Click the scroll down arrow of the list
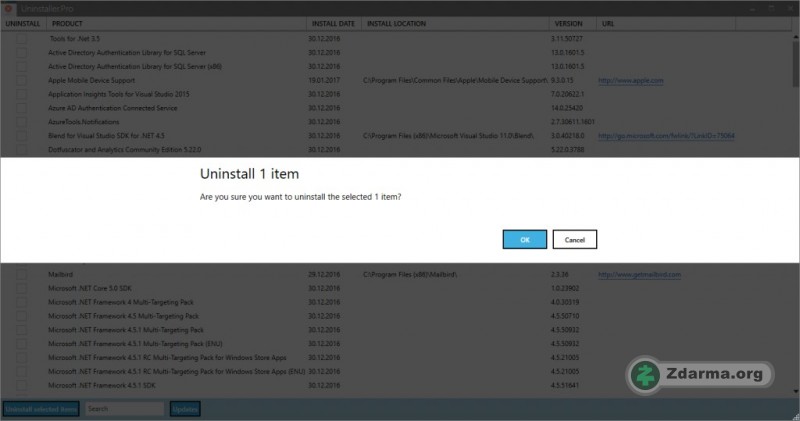This screenshot has height=421, width=800. tap(795, 391)
